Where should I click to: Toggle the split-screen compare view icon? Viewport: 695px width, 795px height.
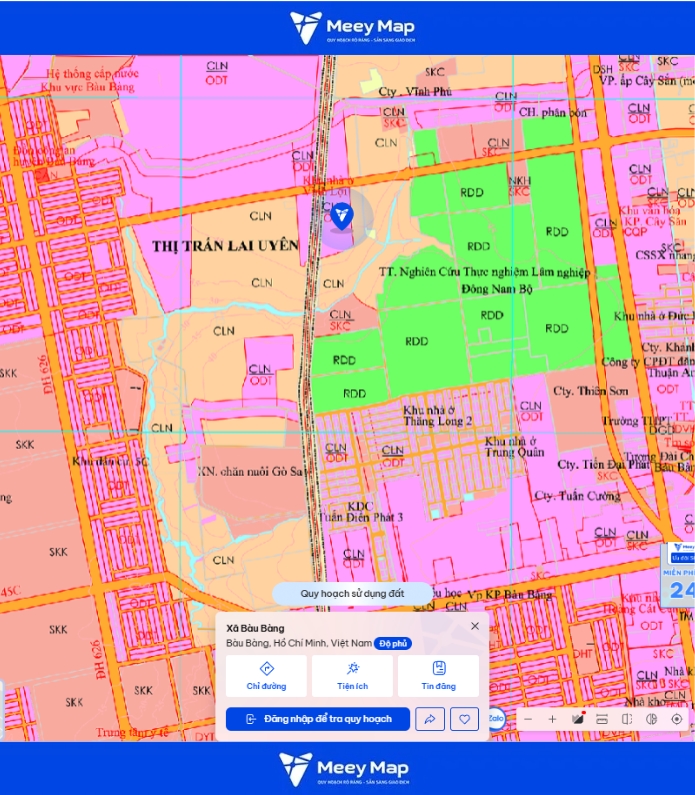coord(627,719)
